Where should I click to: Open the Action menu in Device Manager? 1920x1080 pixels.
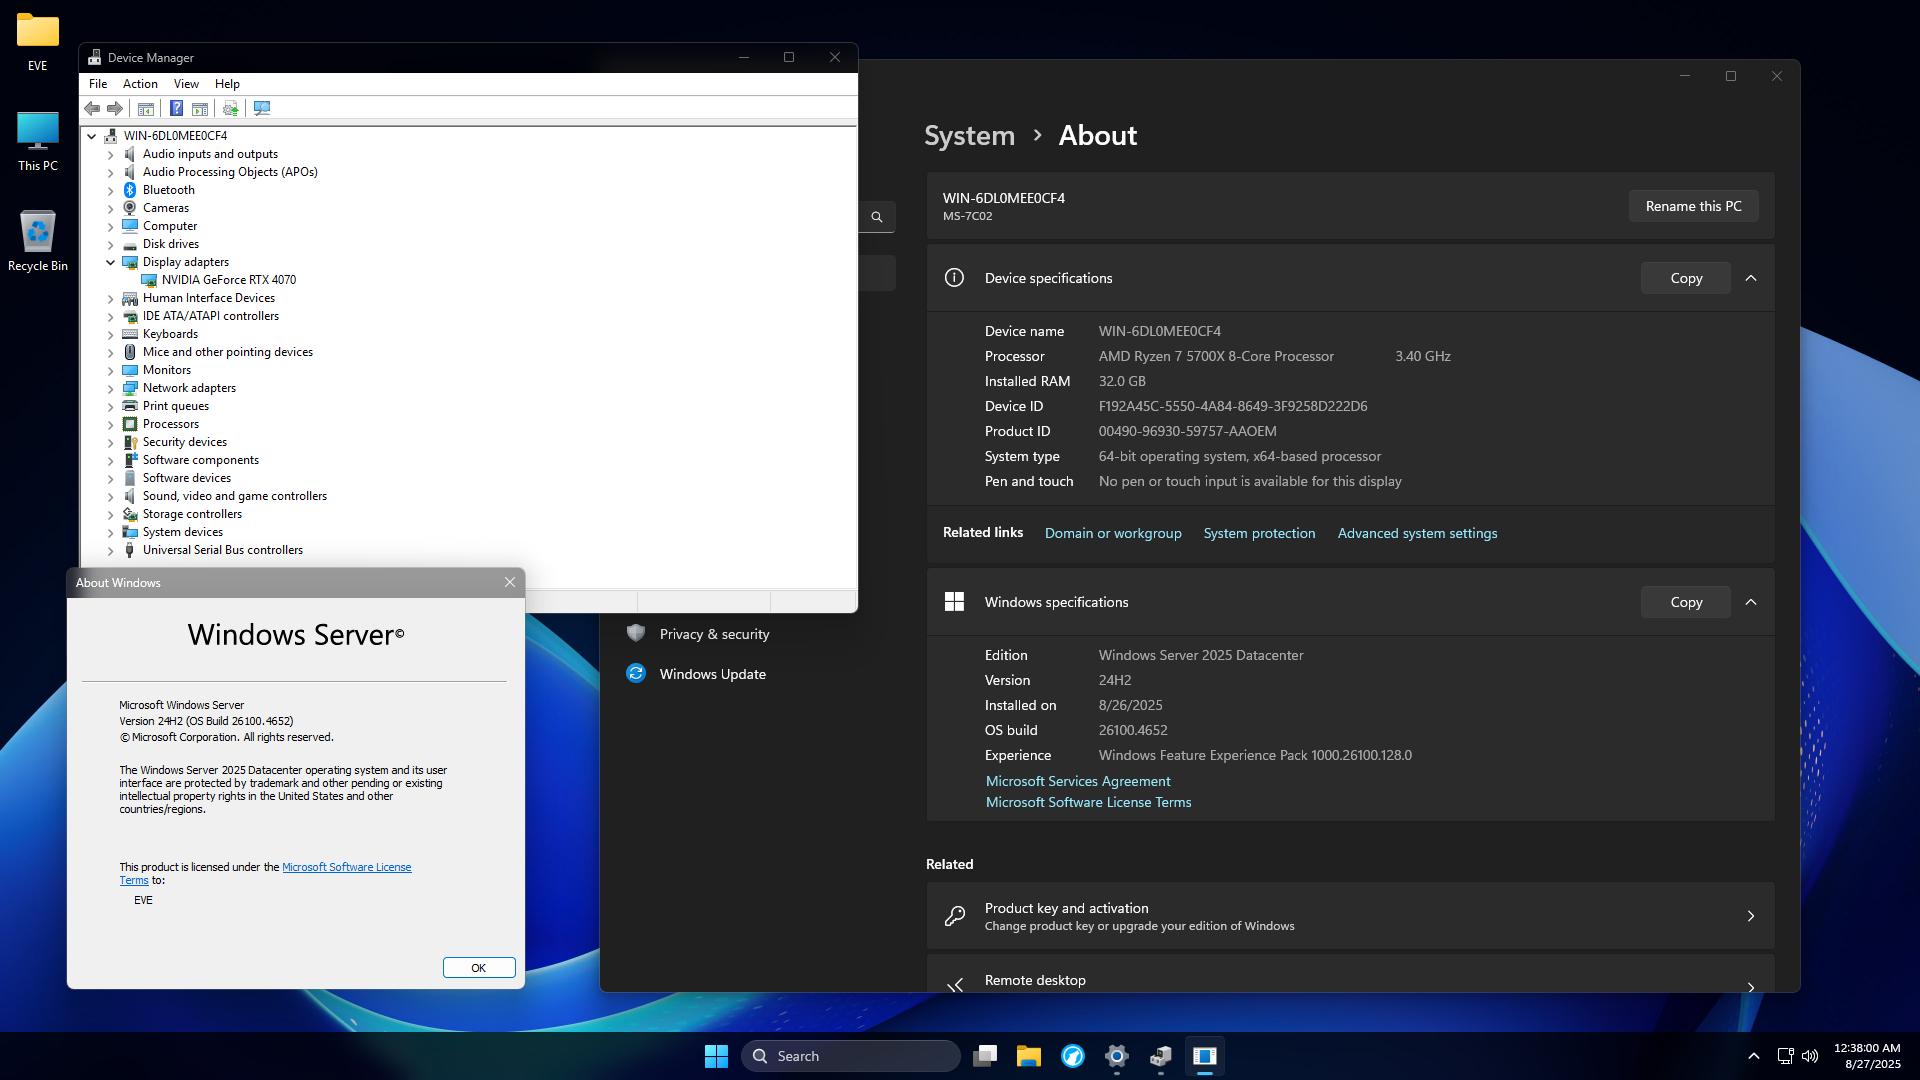click(140, 84)
